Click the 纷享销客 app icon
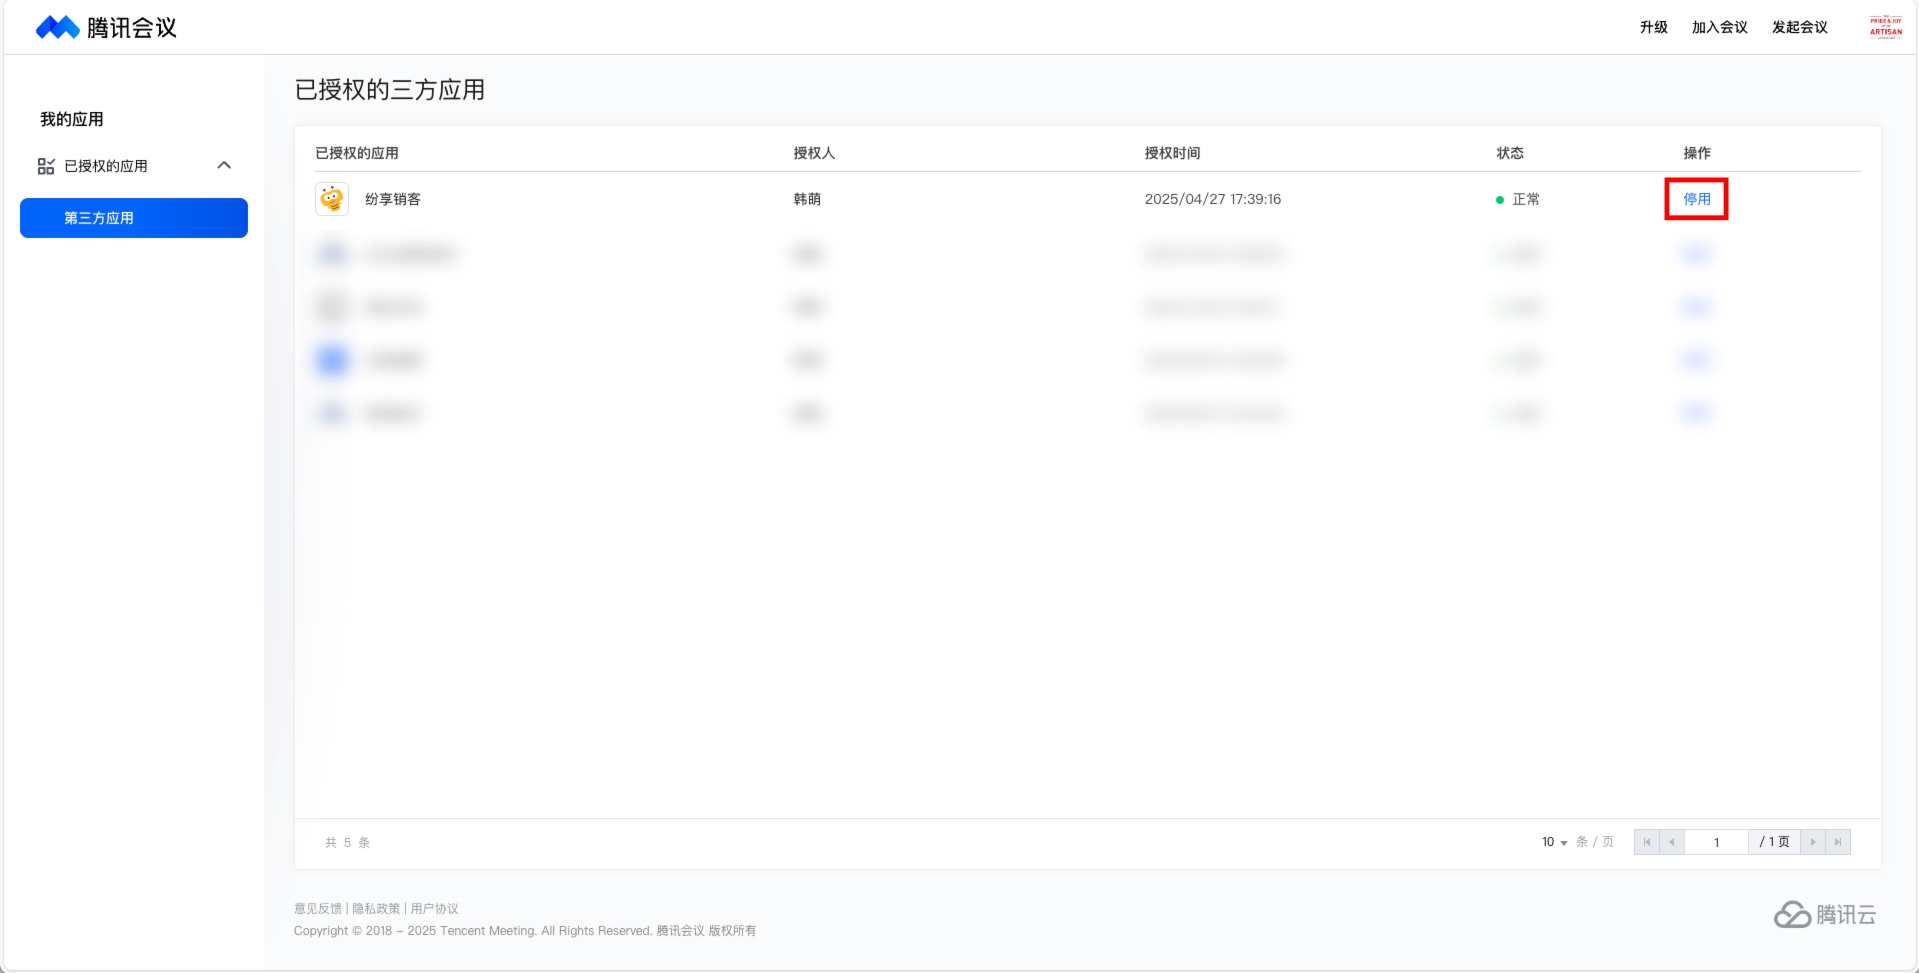The image size is (1919, 973). 332,199
